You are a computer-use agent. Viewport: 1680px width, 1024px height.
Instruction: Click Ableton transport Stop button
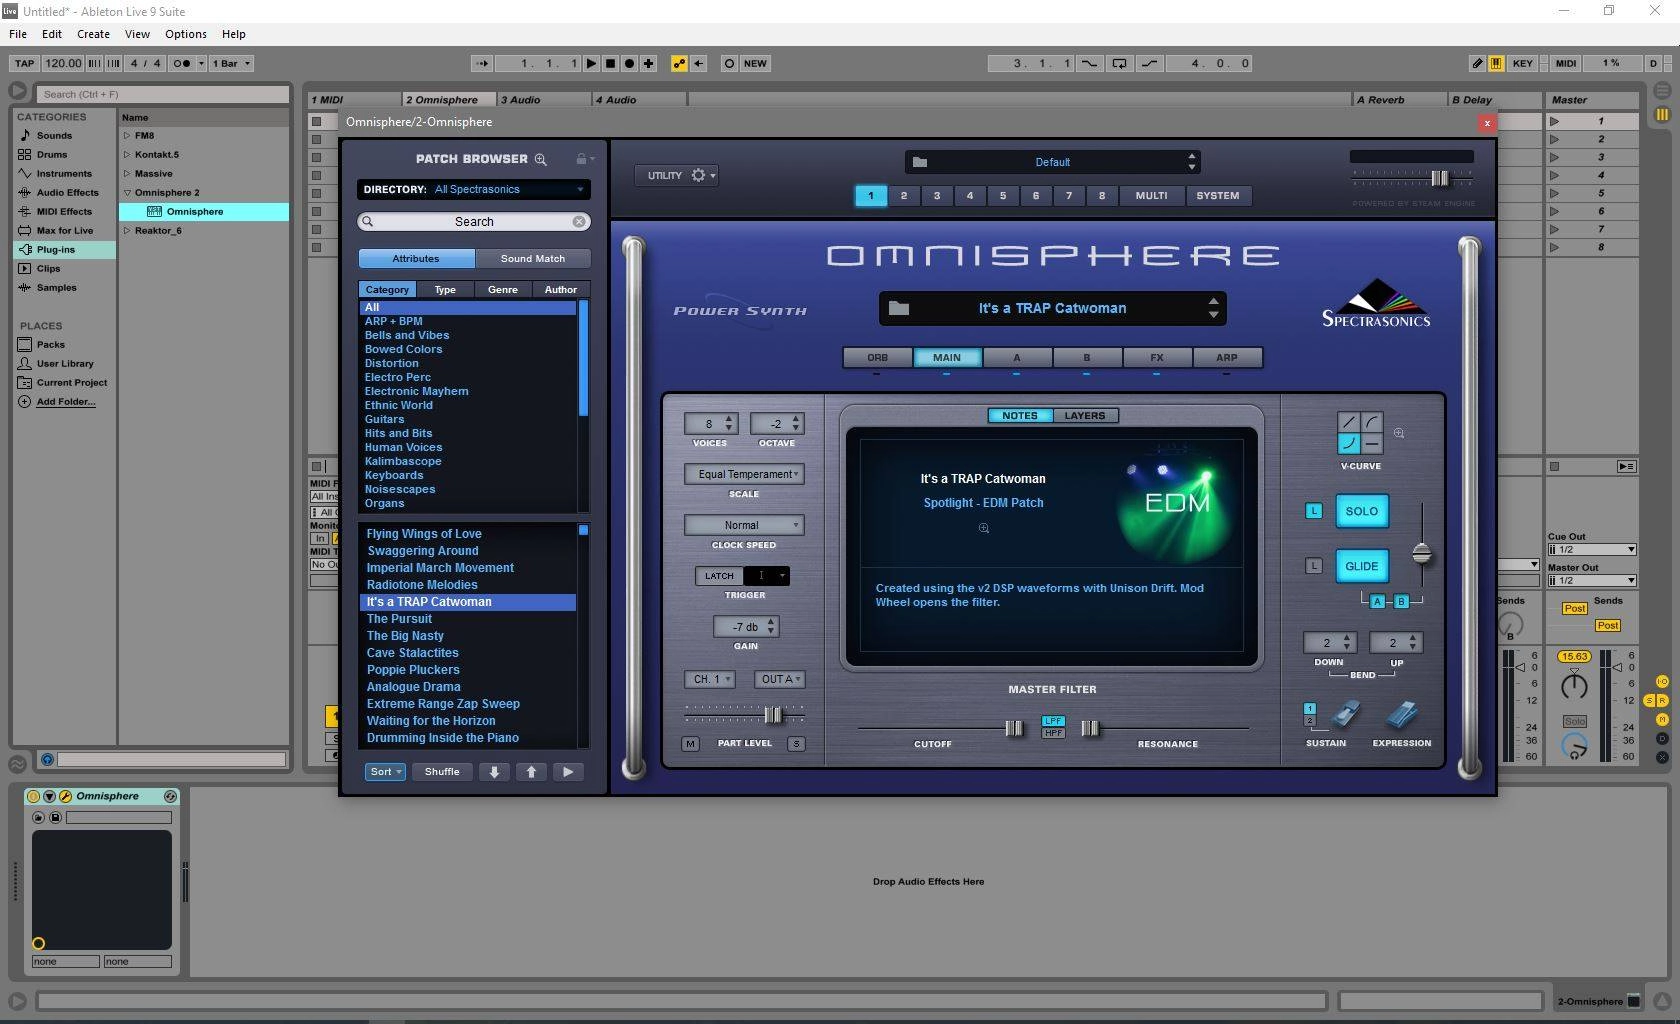coord(610,63)
